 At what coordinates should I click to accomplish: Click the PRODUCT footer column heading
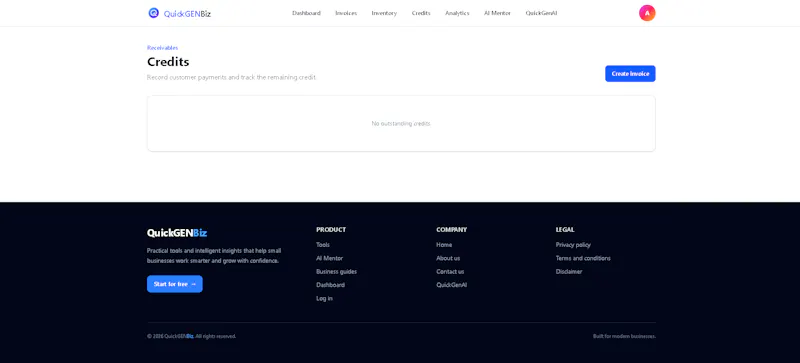coord(331,230)
